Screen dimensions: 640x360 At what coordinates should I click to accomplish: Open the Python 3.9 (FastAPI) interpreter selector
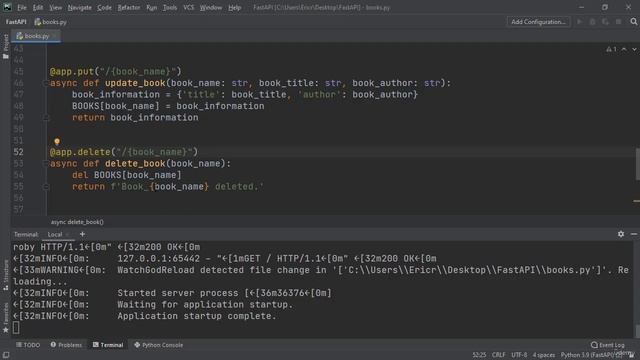[x=592, y=355]
